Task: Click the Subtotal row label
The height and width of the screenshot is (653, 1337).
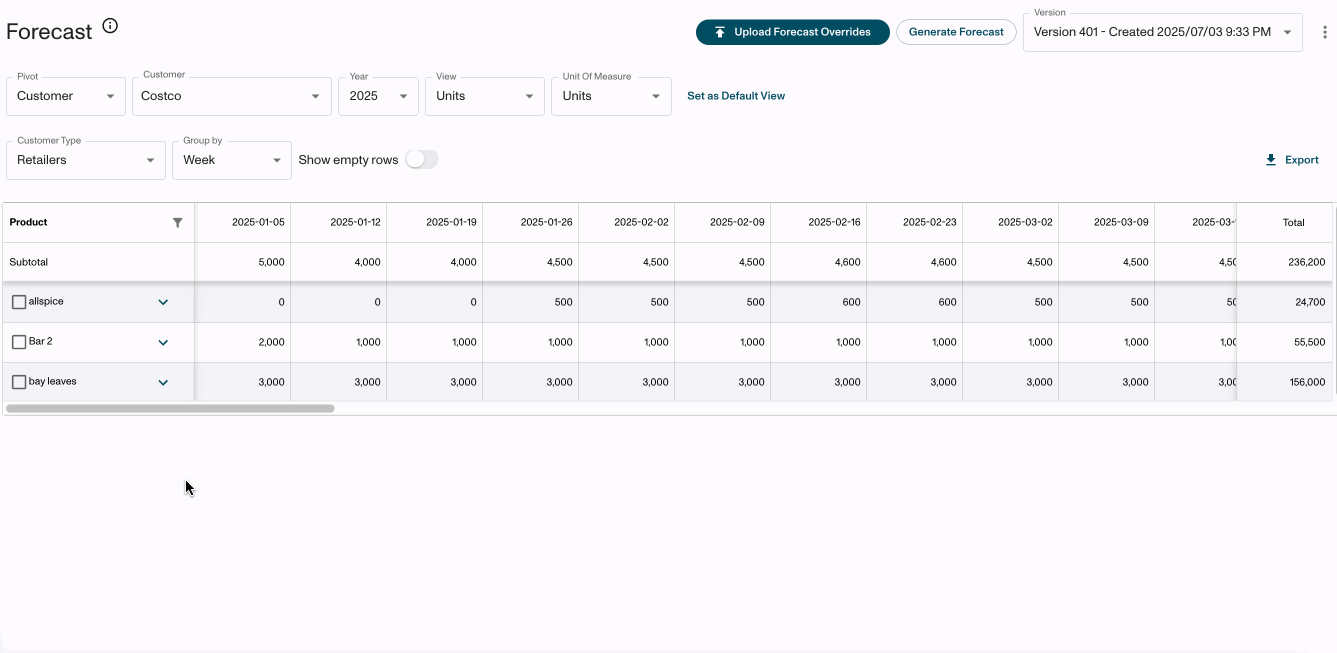Action: [29, 262]
